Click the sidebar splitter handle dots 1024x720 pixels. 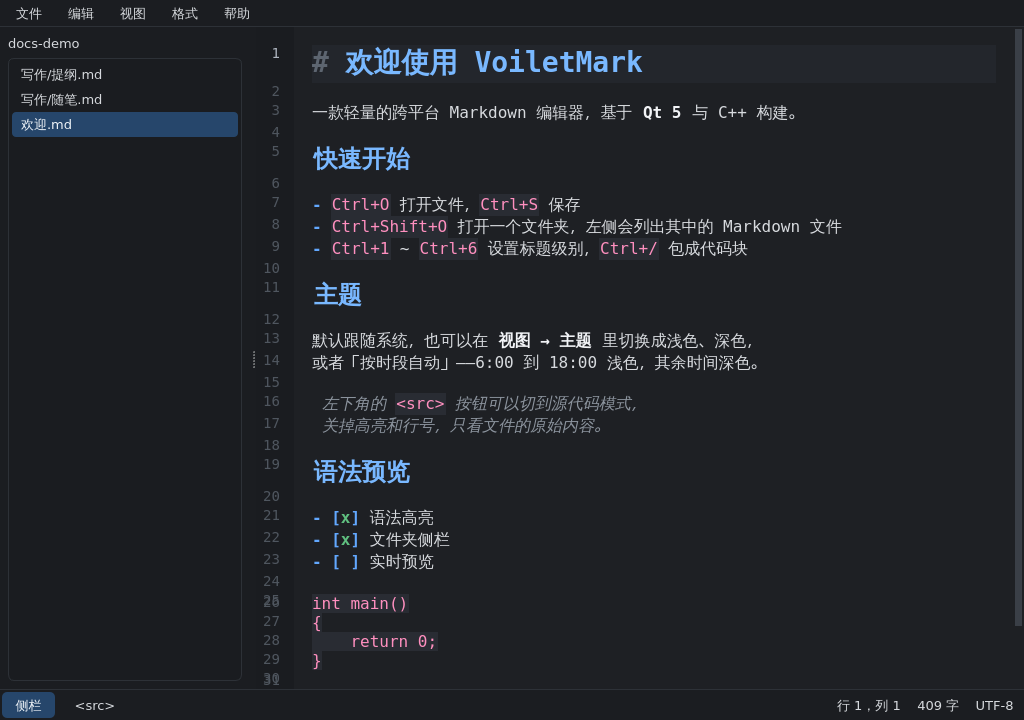pos(254,359)
